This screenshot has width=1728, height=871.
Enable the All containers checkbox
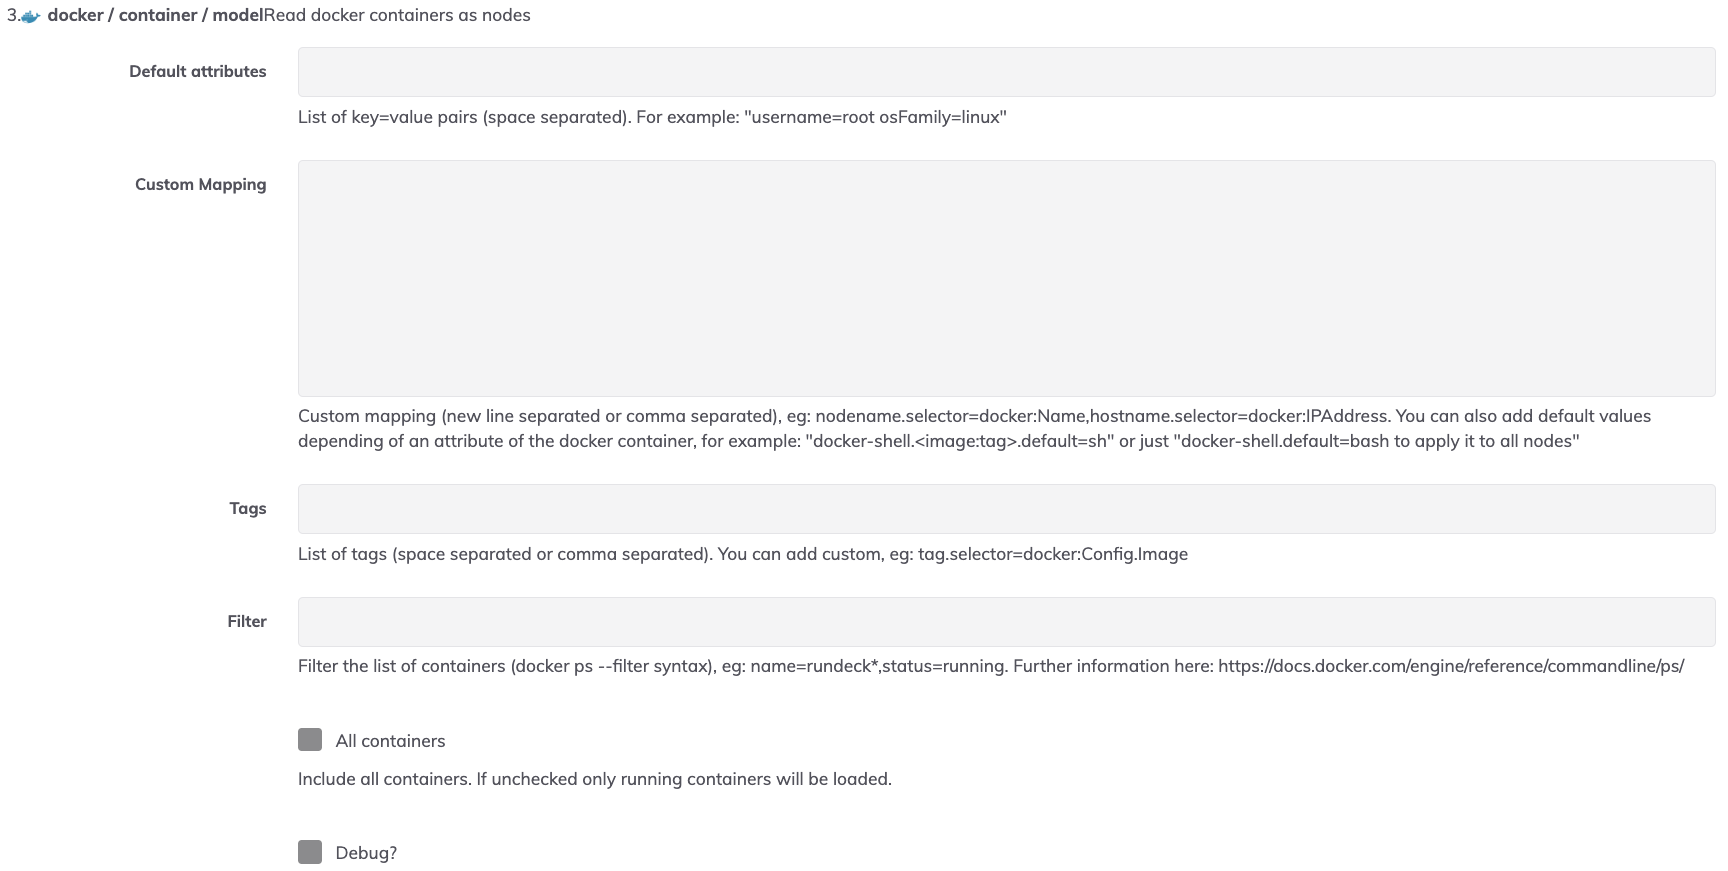[310, 740]
